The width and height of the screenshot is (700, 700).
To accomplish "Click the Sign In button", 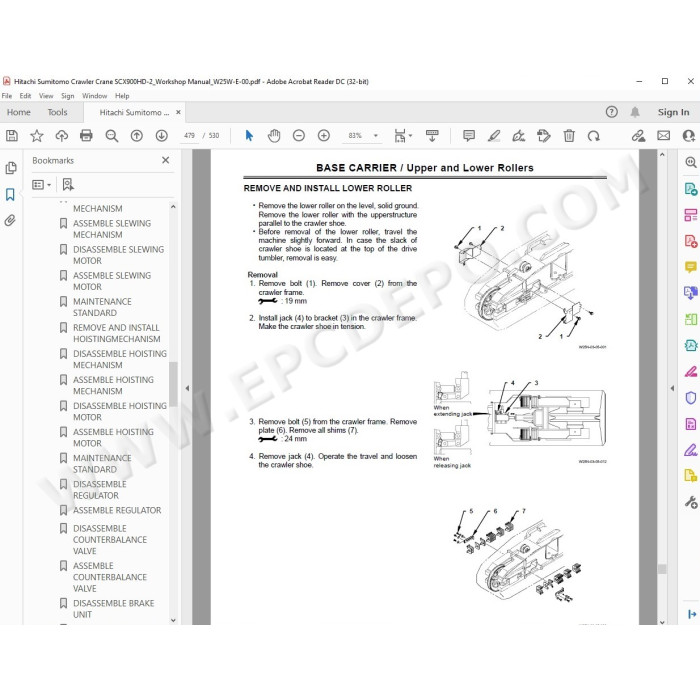I will (673, 112).
